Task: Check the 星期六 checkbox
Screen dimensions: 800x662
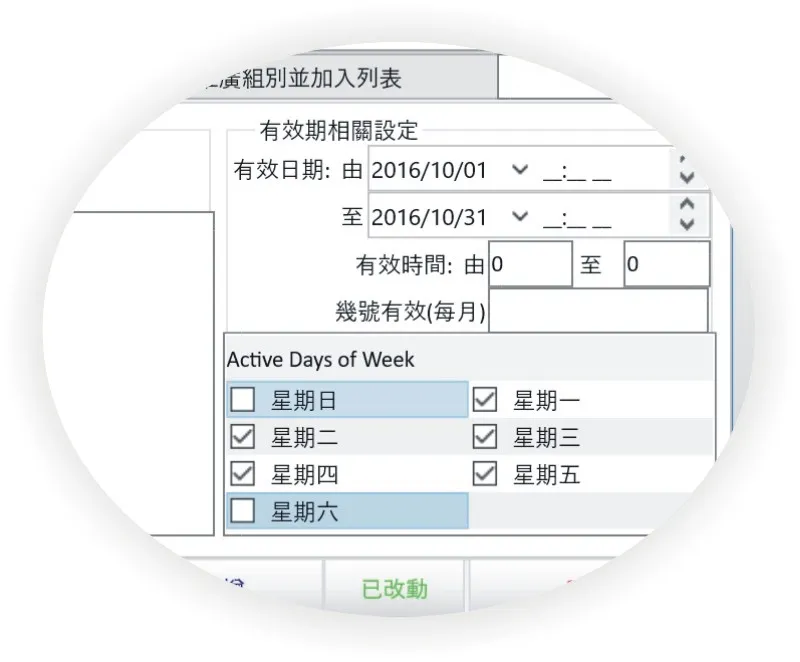Action: coord(242,511)
